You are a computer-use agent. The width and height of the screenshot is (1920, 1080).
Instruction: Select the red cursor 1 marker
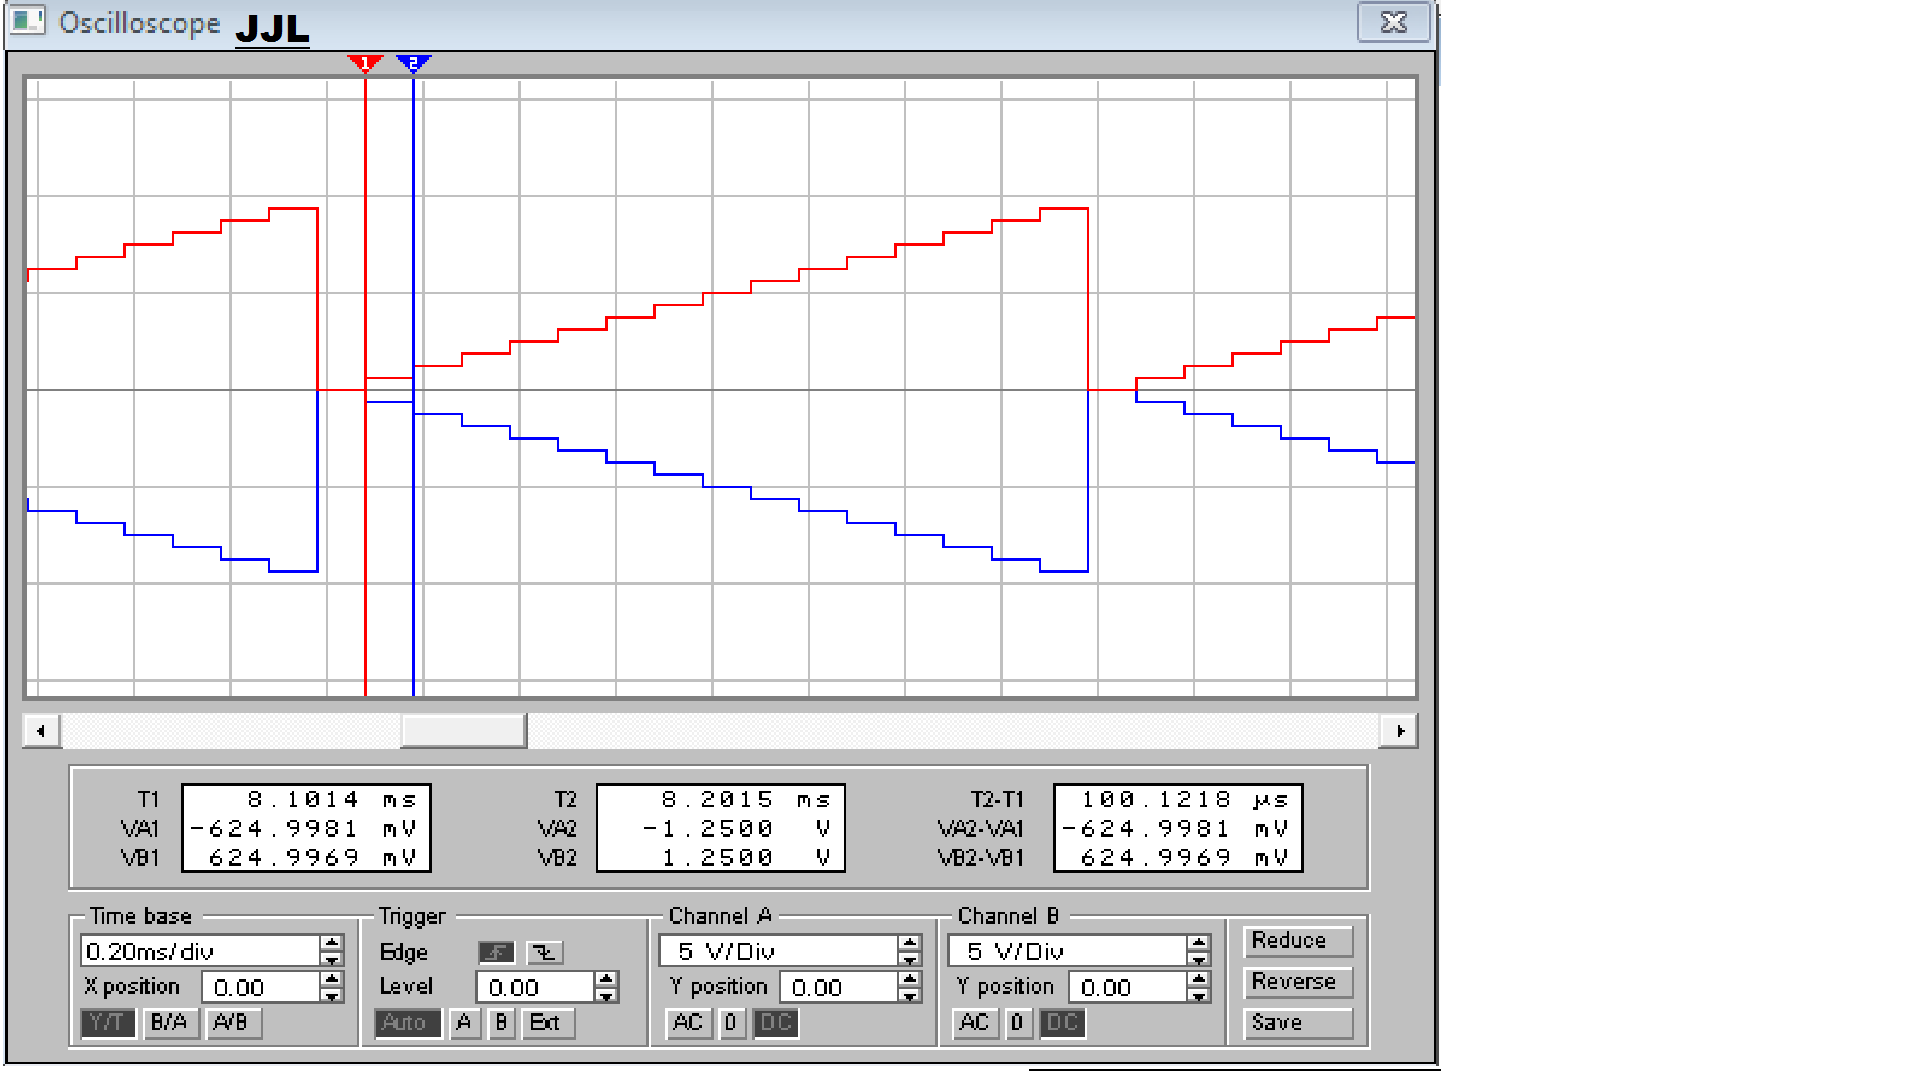[365, 64]
